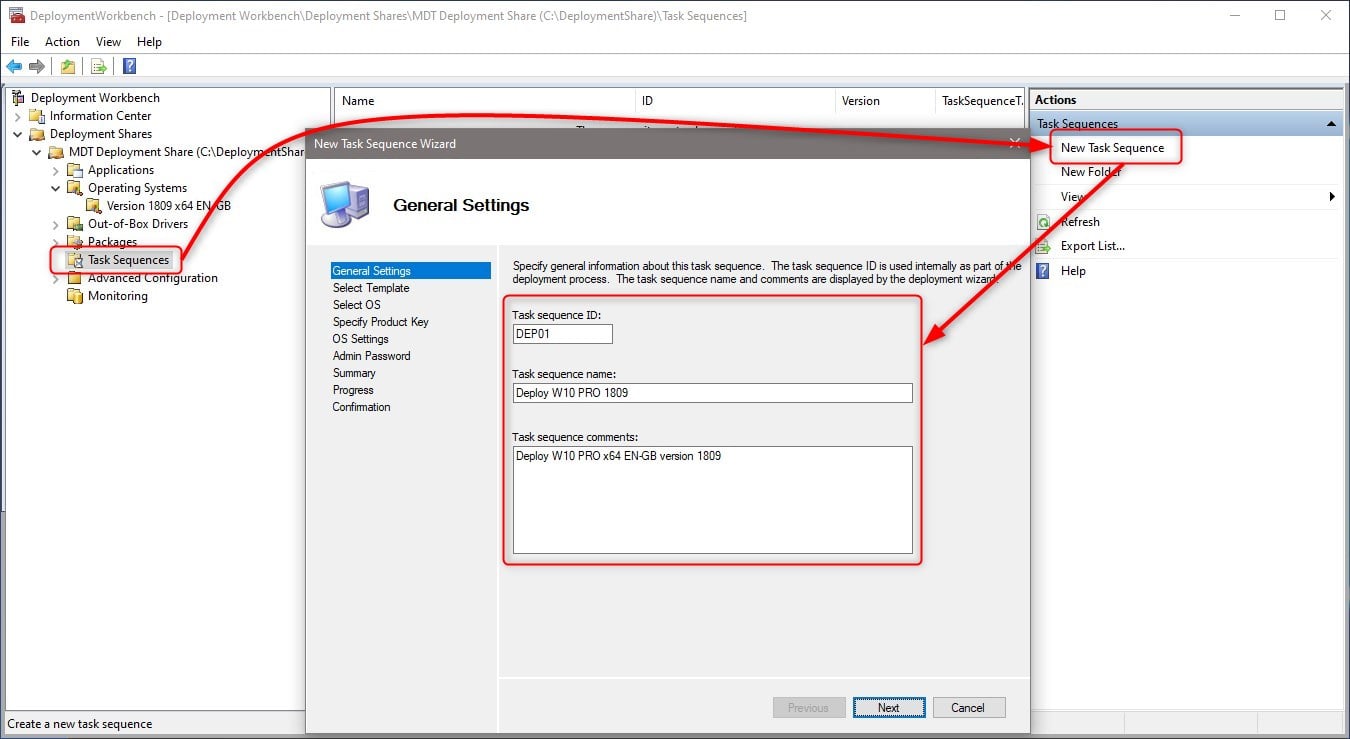Click New Folder in Actions pane
1350x739 pixels.
[1091, 172]
